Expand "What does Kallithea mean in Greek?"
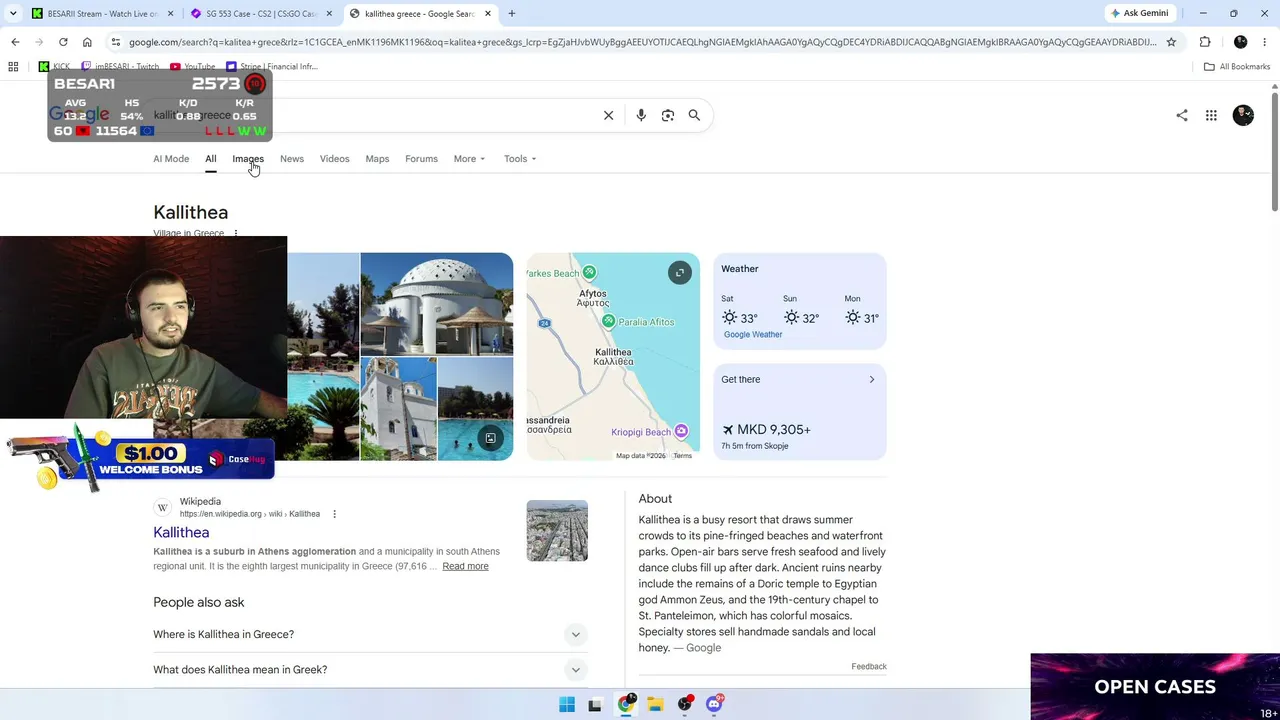1280x720 pixels. coord(368,670)
